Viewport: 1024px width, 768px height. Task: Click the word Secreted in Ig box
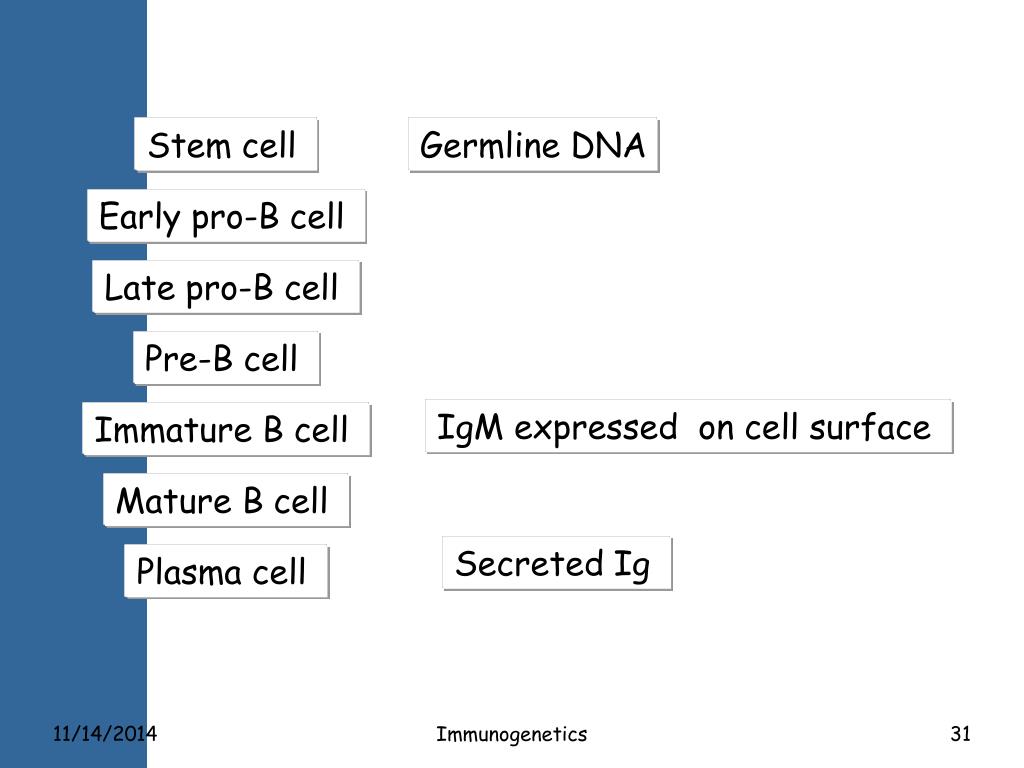[x=529, y=564]
